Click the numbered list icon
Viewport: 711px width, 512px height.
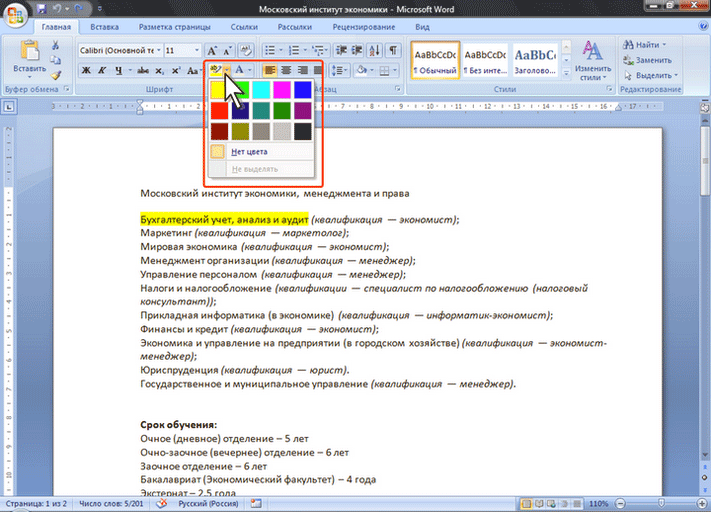[294, 50]
